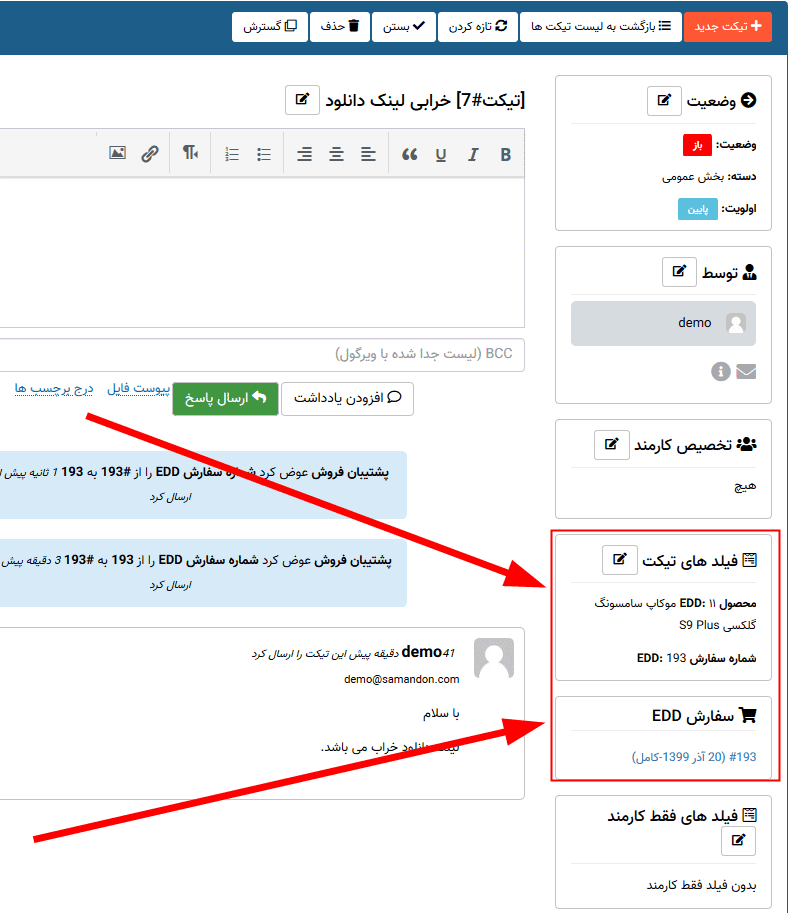The image size is (788, 913).
Task: Click بدون فیلد فقط کارمند text
Action: (701, 885)
